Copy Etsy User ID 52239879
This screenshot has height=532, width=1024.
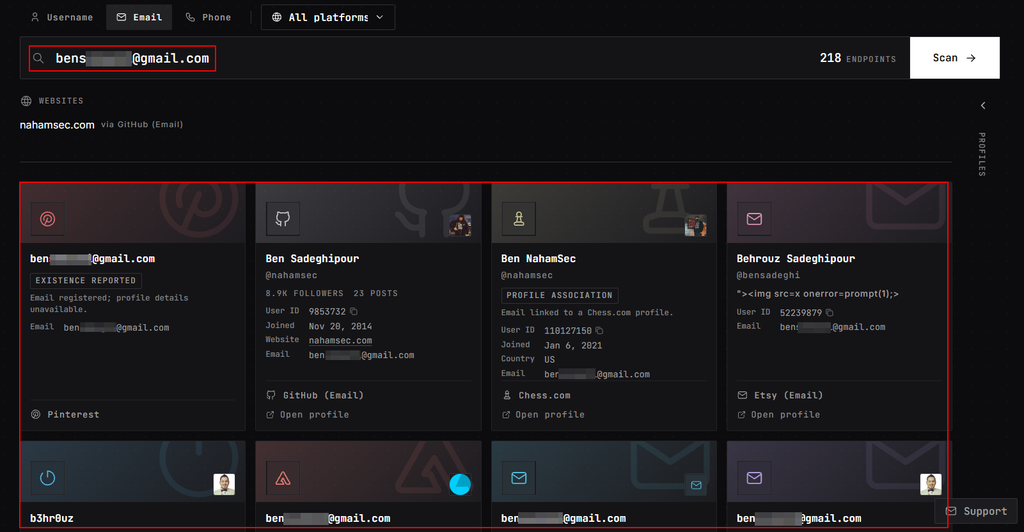(x=829, y=313)
